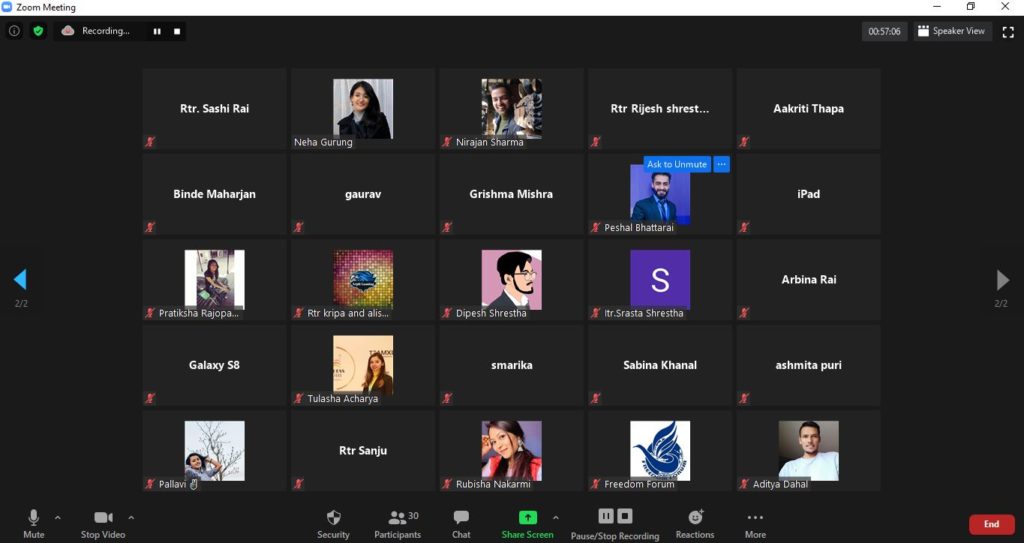Expand video options arrow beside Stop Video
The height and width of the screenshot is (543, 1024).
(131, 518)
